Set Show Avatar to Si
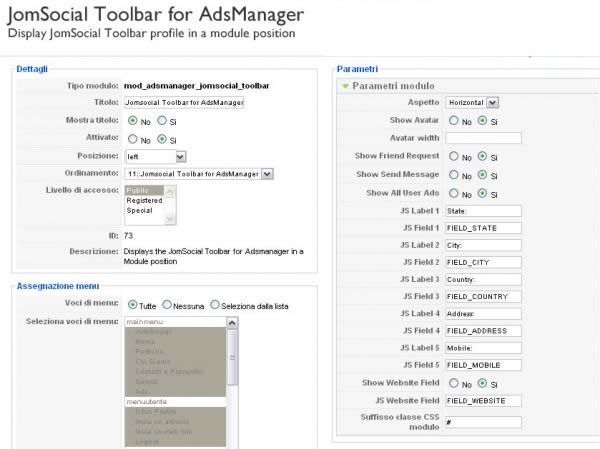The height and width of the screenshot is (449, 600). click(x=482, y=121)
